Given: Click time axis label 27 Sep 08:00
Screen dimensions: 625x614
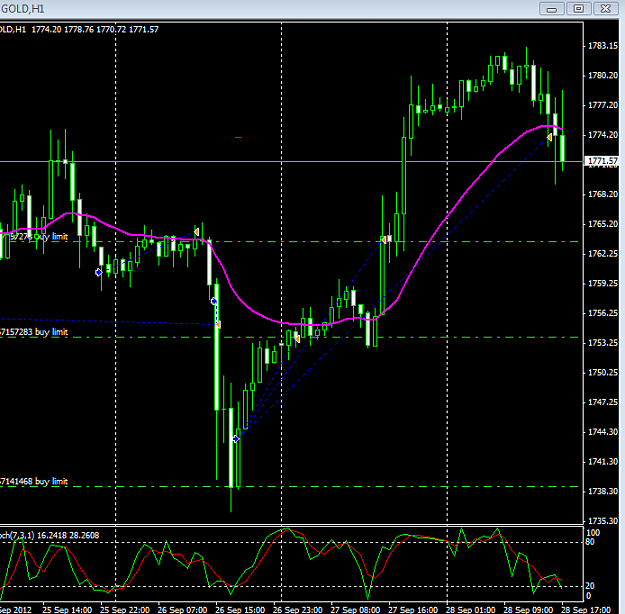Looking at the screenshot, I should point(355,610).
